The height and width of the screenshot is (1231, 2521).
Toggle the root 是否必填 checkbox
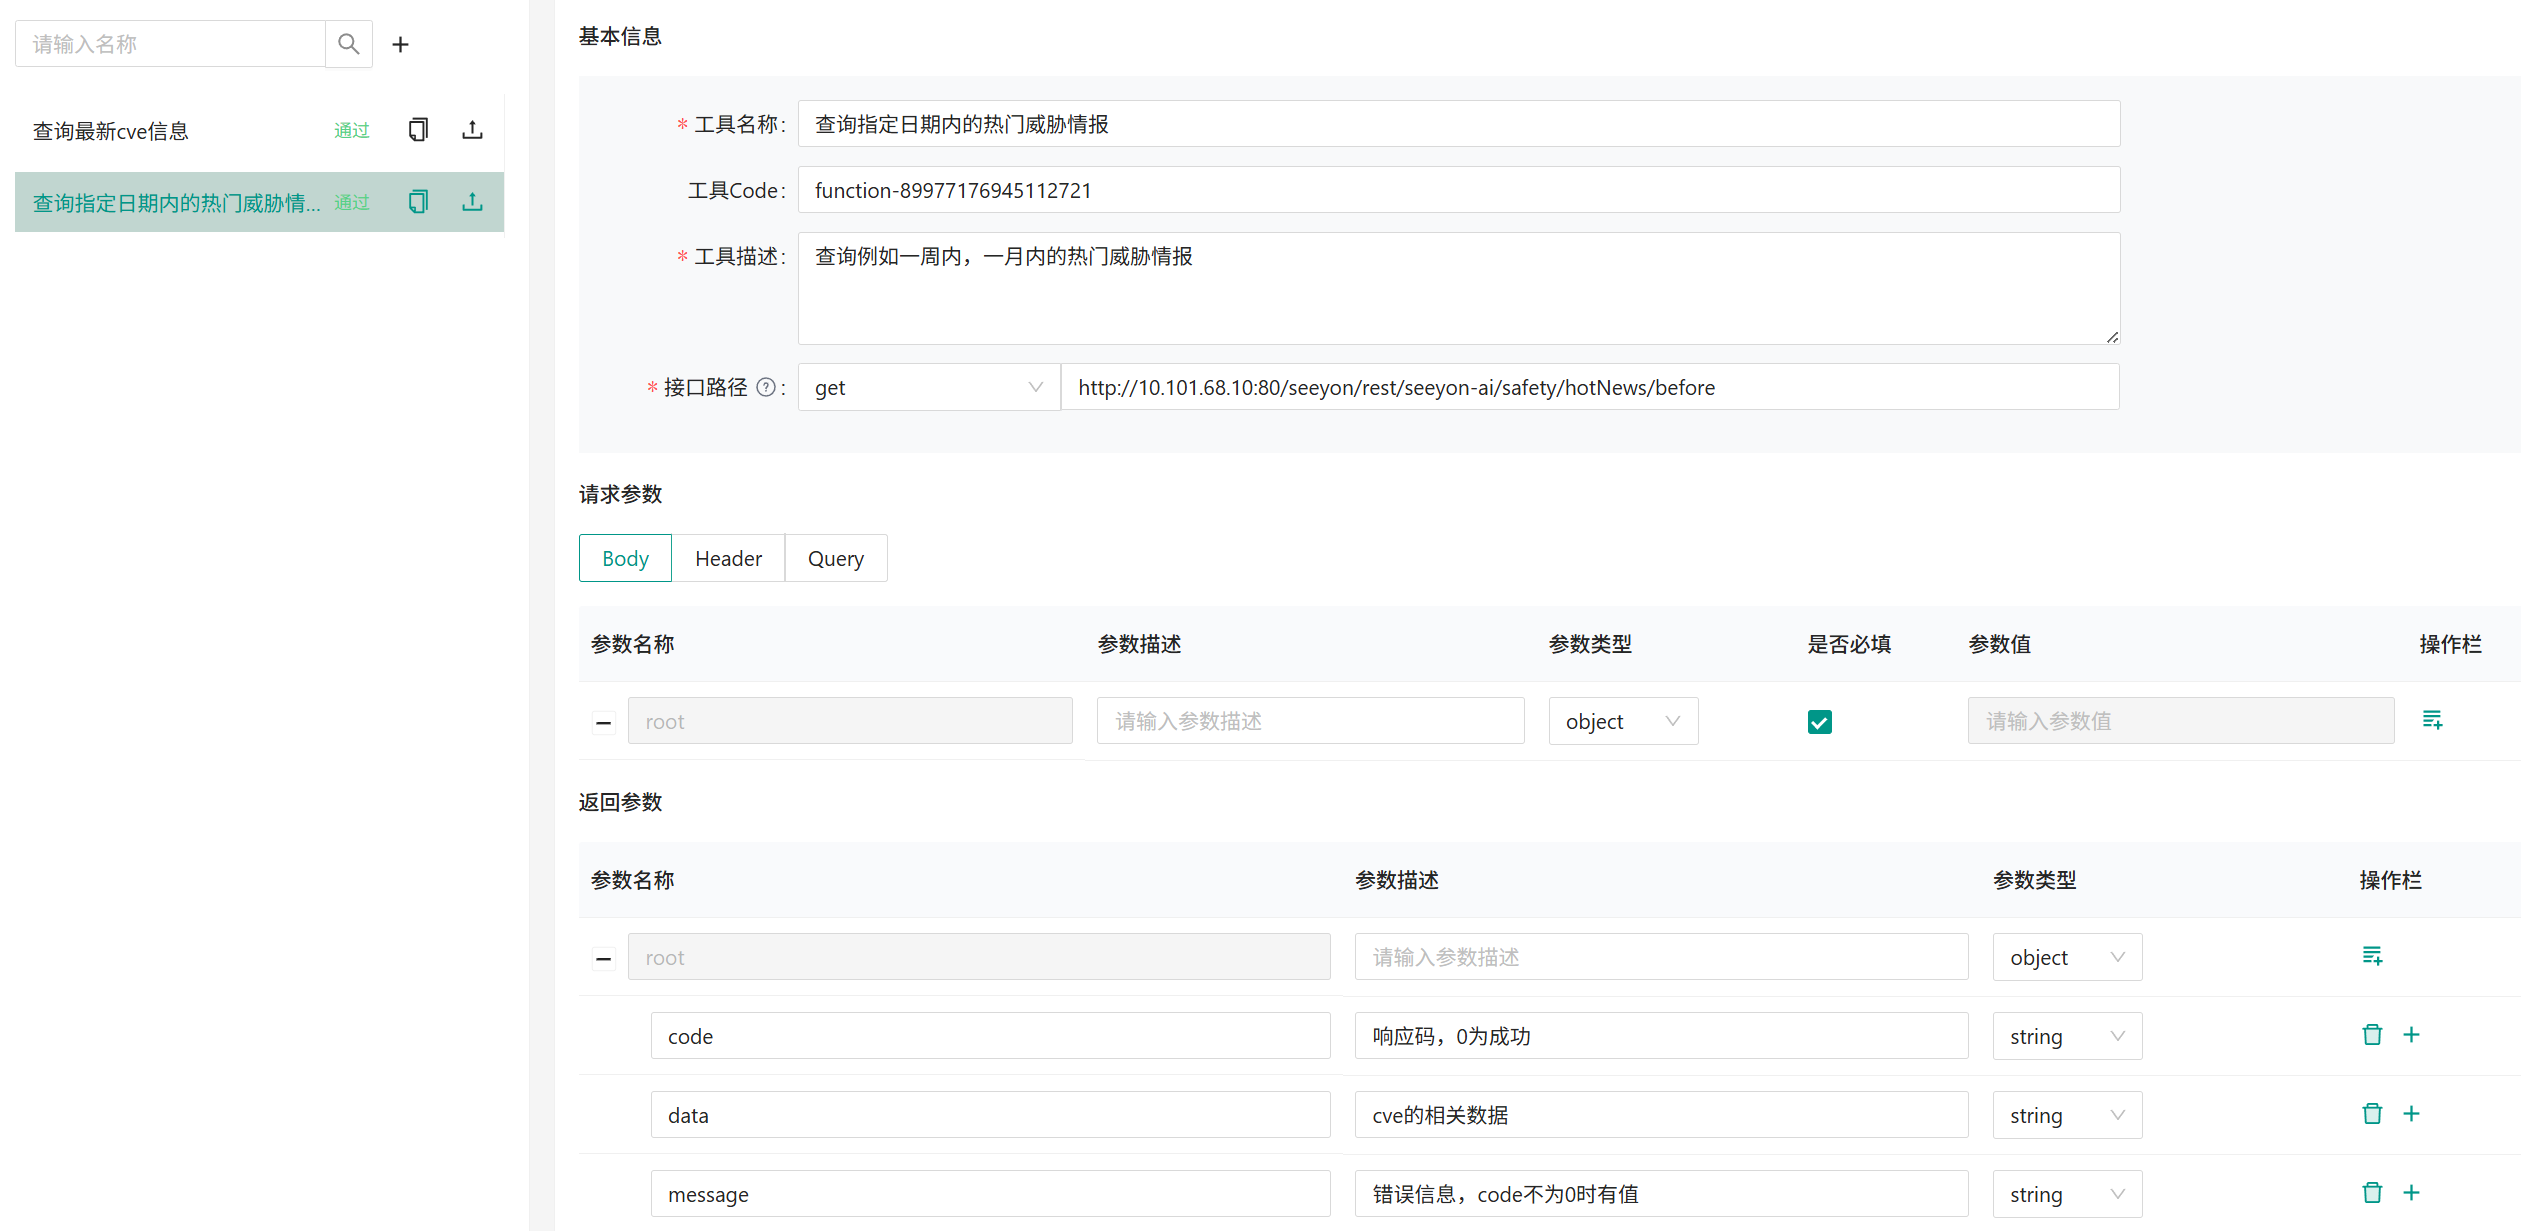click(1819, 721)
